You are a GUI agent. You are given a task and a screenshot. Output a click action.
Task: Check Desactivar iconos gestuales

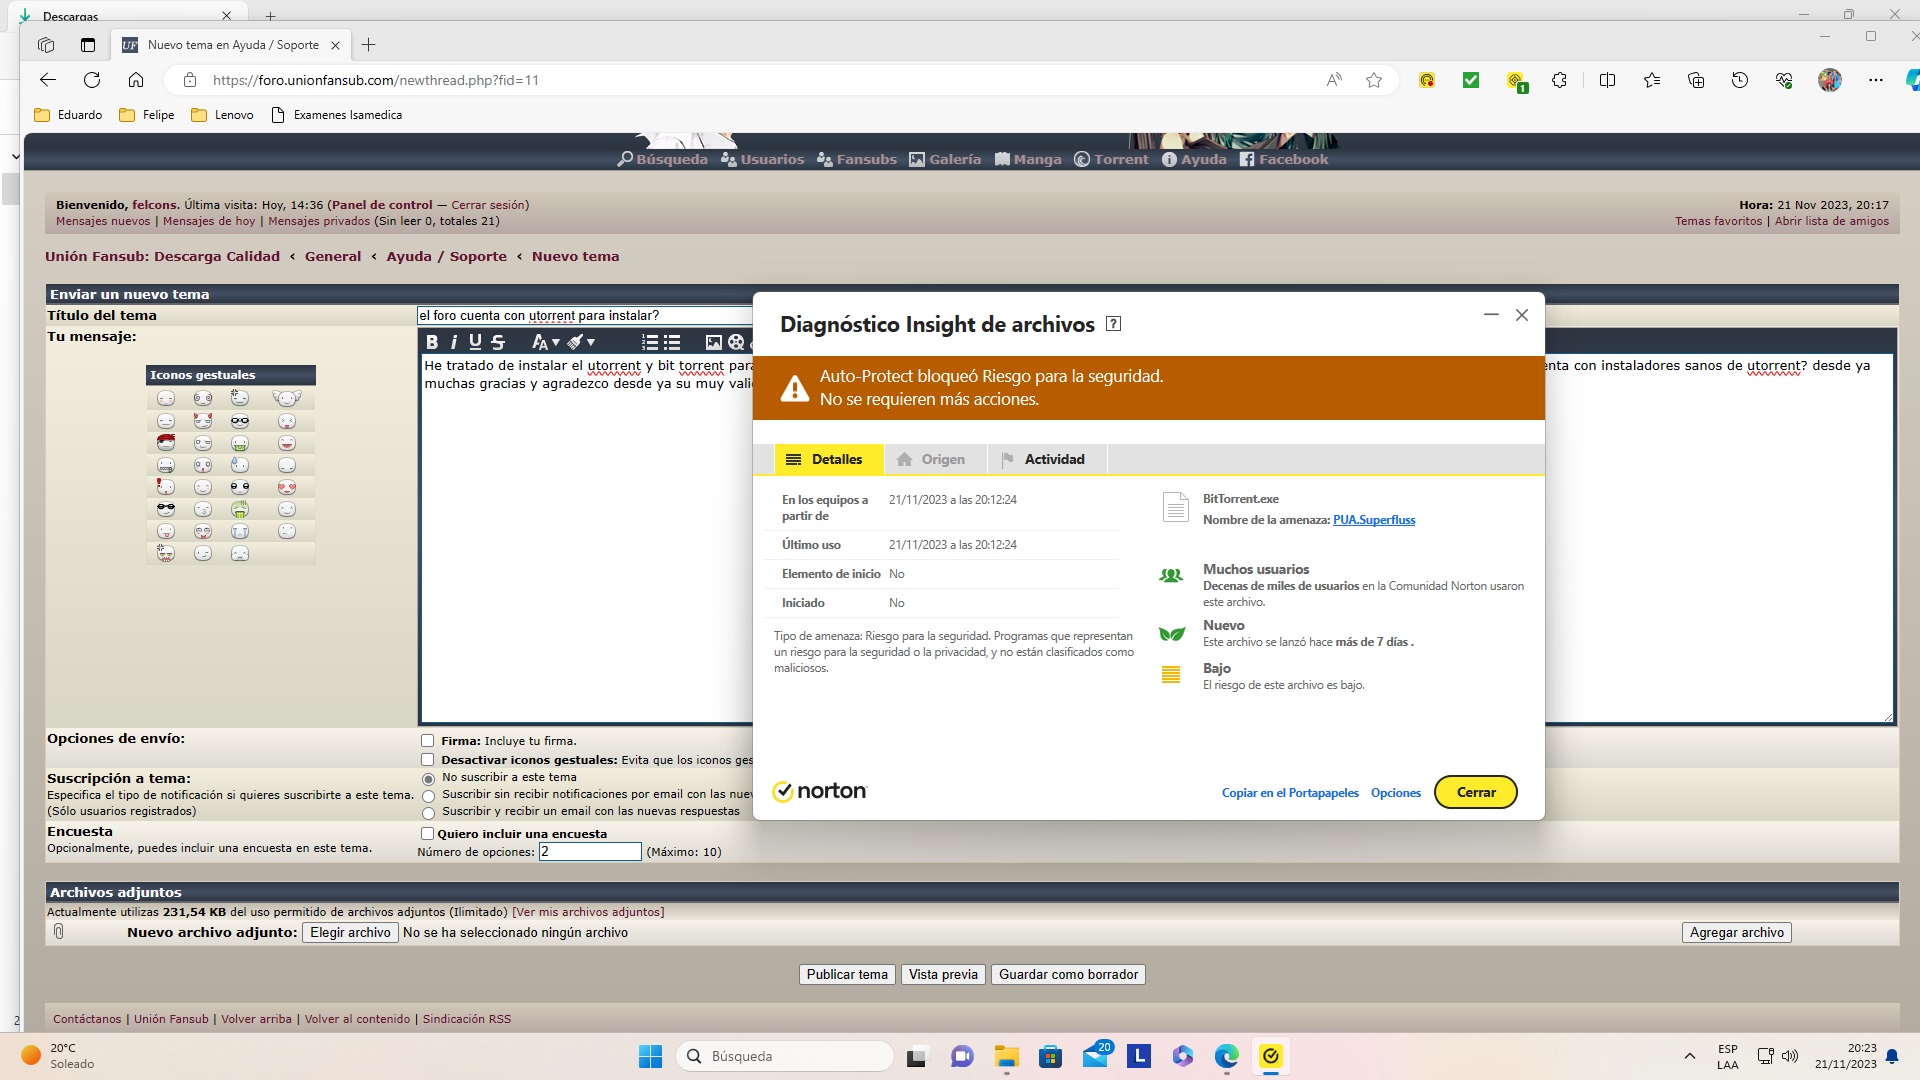pos(428,760)
